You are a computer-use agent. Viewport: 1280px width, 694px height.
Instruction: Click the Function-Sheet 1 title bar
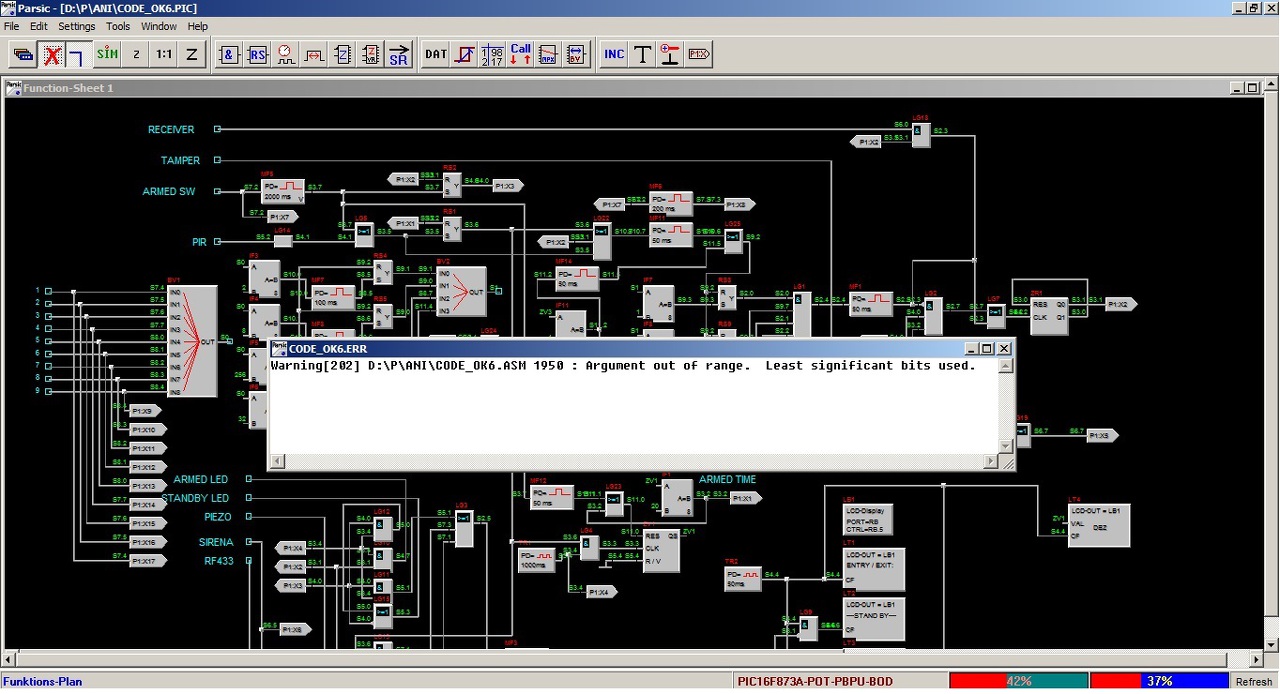(632, 88)
